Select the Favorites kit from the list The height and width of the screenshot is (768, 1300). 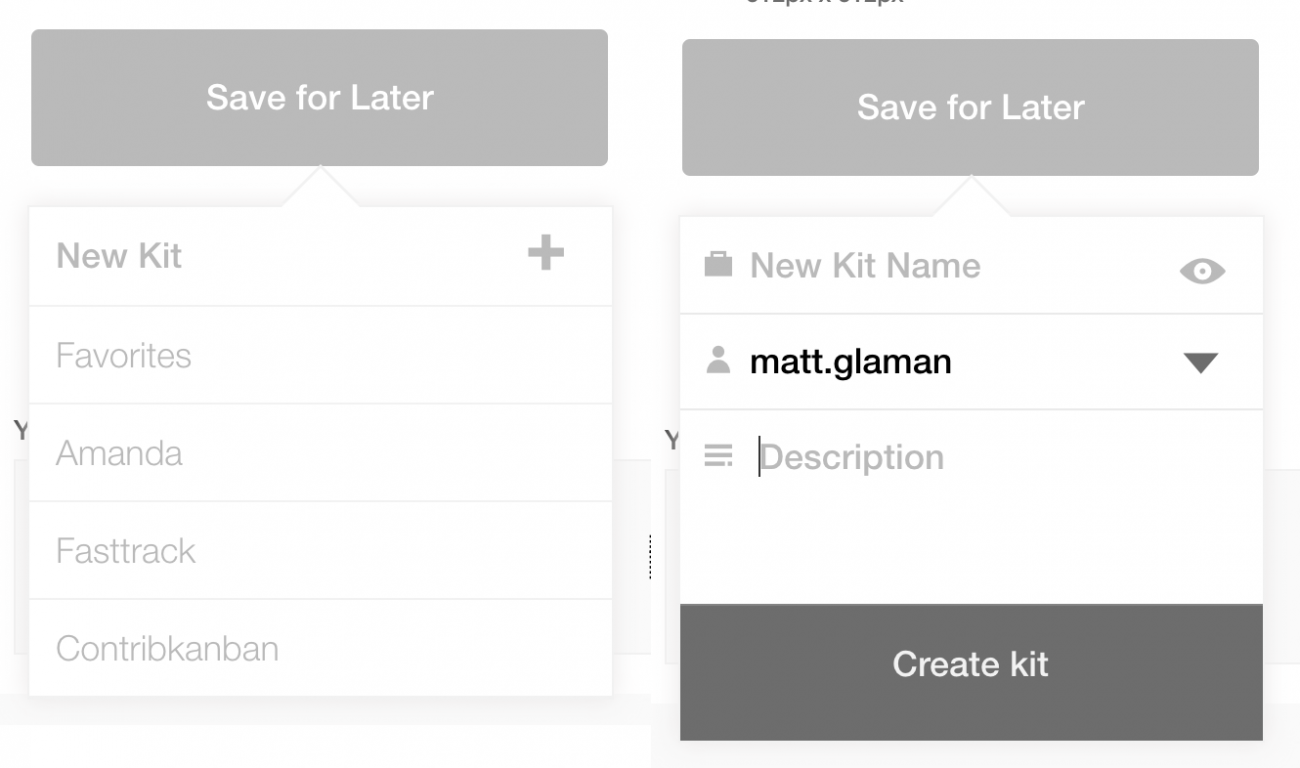(x=320, y=355)
